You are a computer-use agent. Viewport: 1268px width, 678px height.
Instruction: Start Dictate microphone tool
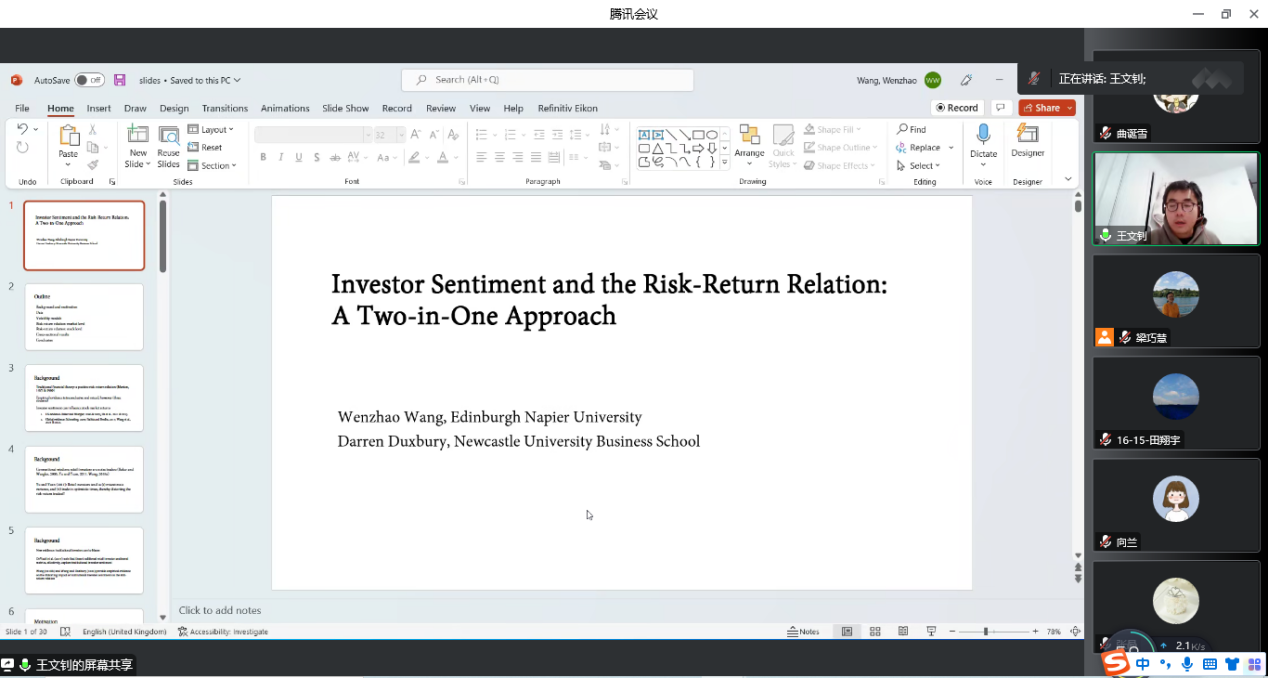tap(983, 136)
